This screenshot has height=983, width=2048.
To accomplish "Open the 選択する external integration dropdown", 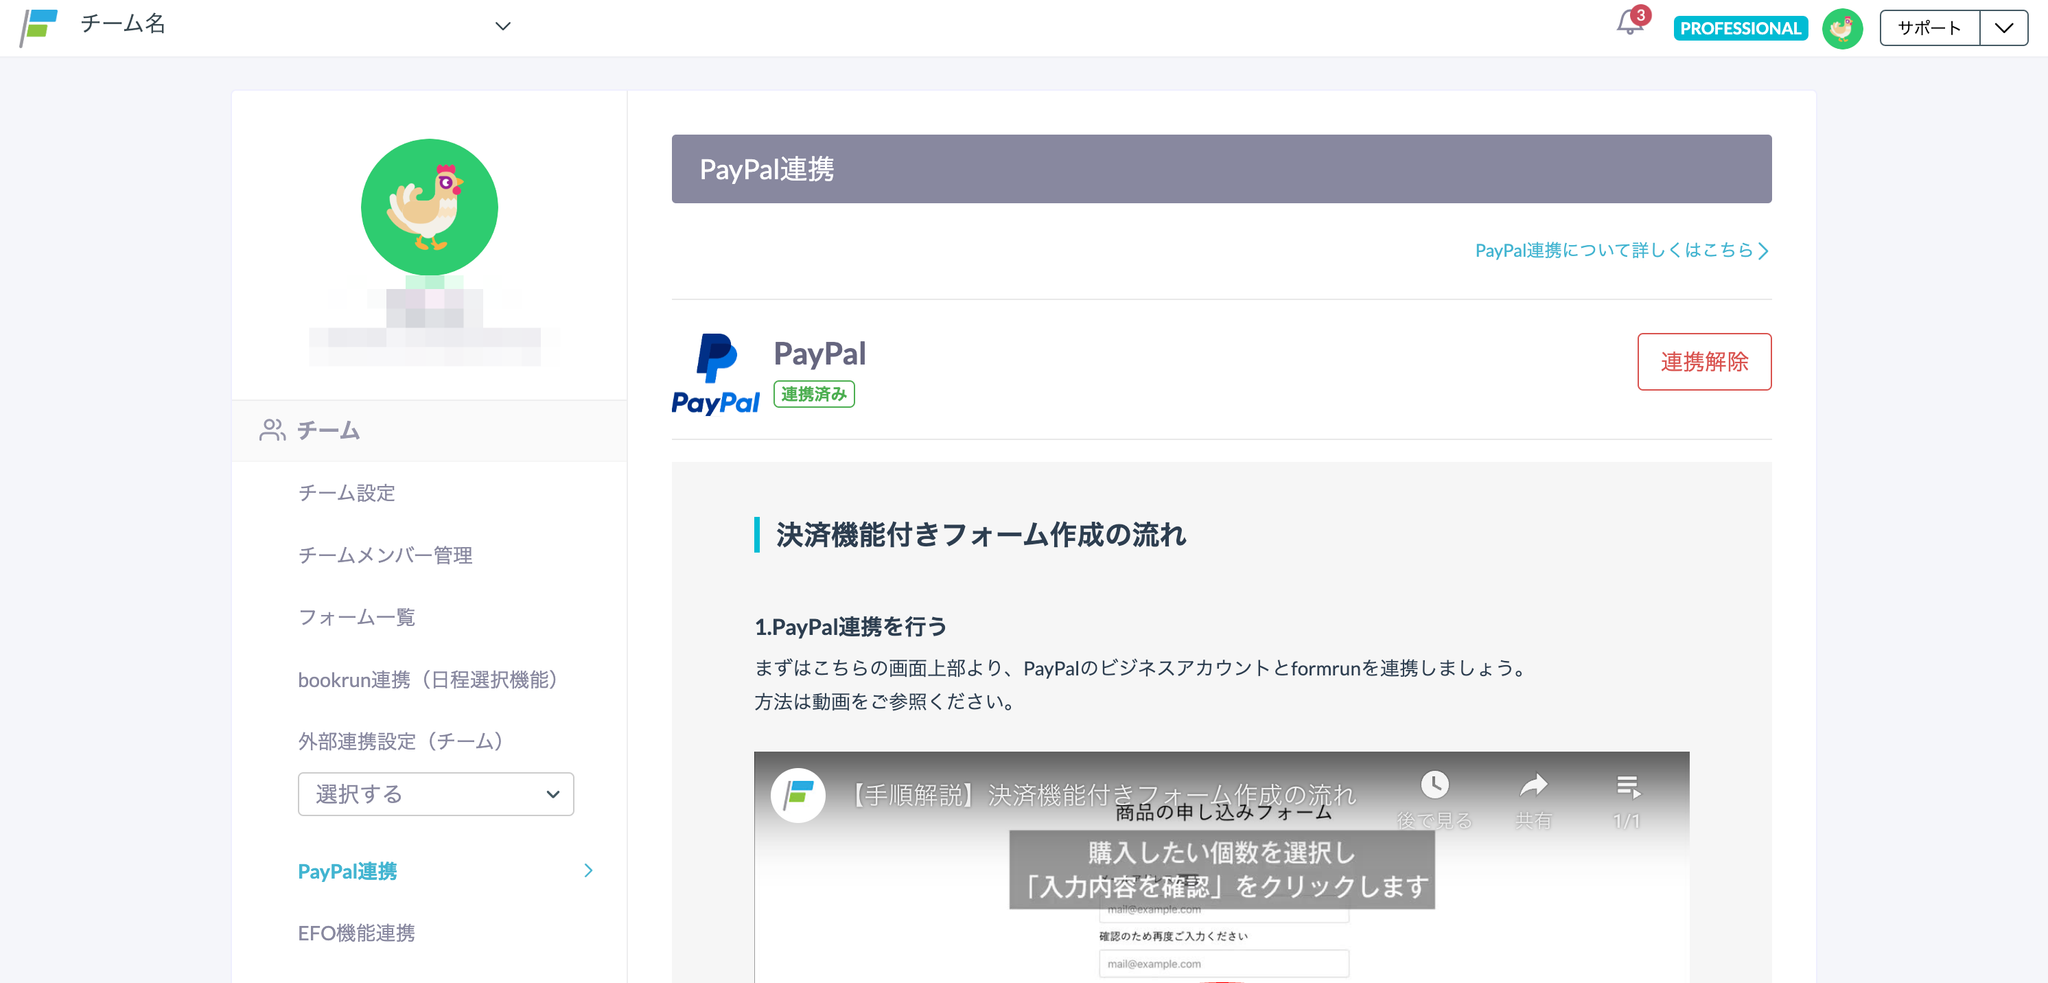I will (x=436, y=794).
